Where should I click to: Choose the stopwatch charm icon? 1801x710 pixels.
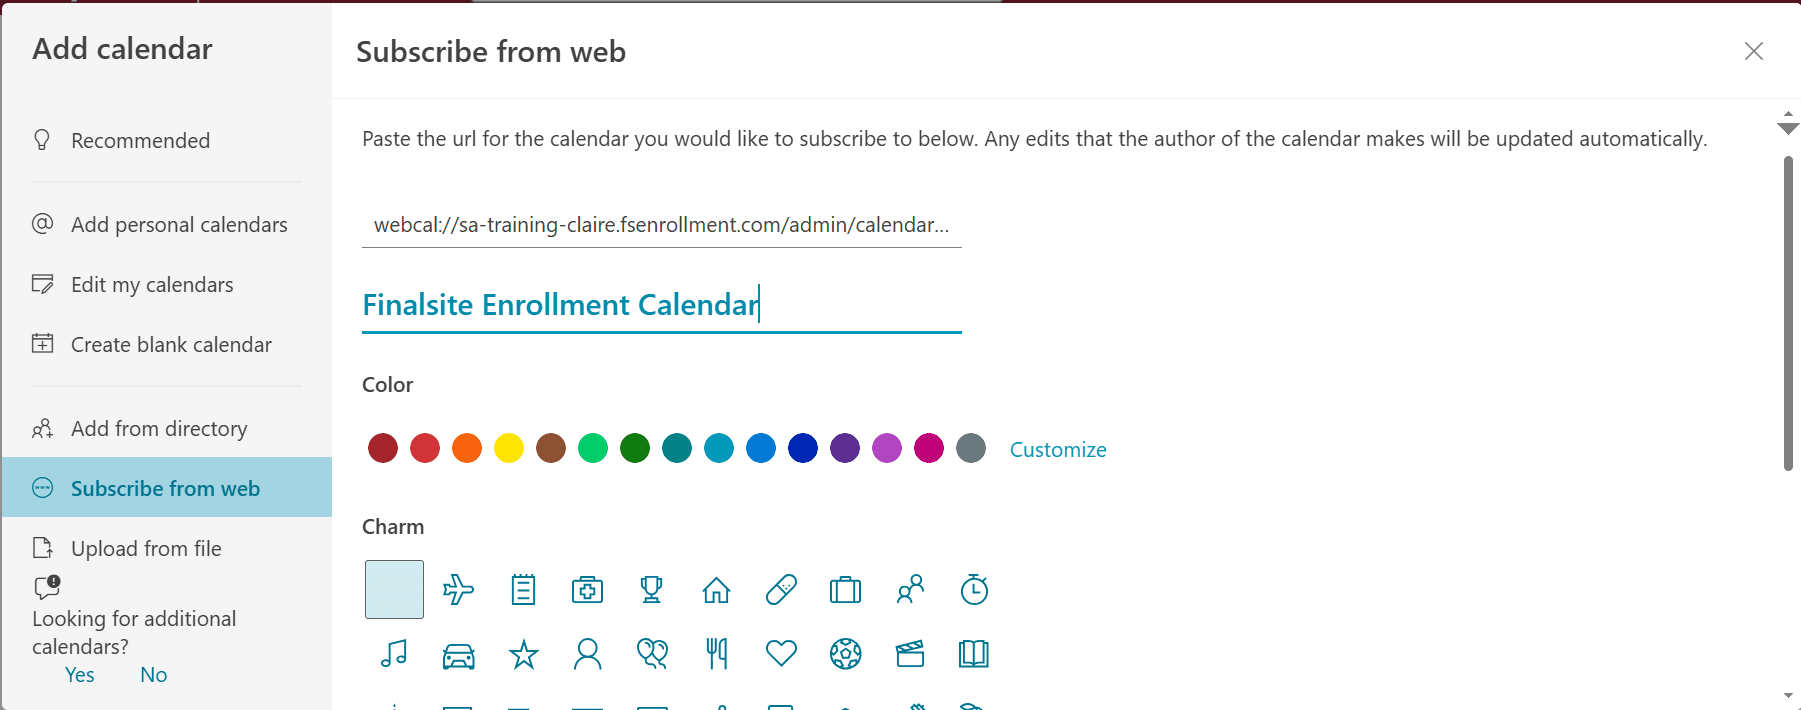point(974,590)
